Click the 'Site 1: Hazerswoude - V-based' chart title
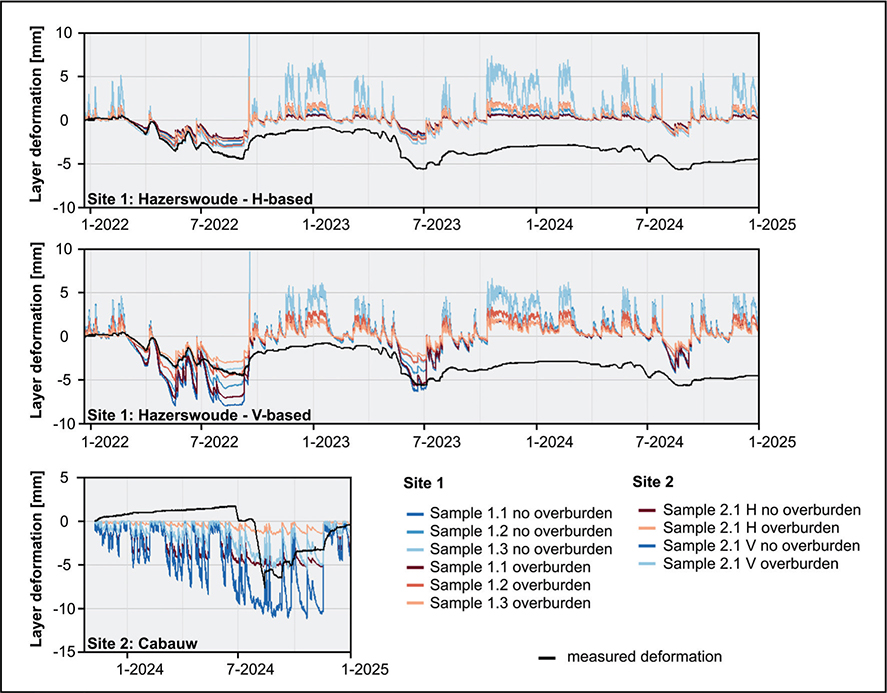 point(199,415)
